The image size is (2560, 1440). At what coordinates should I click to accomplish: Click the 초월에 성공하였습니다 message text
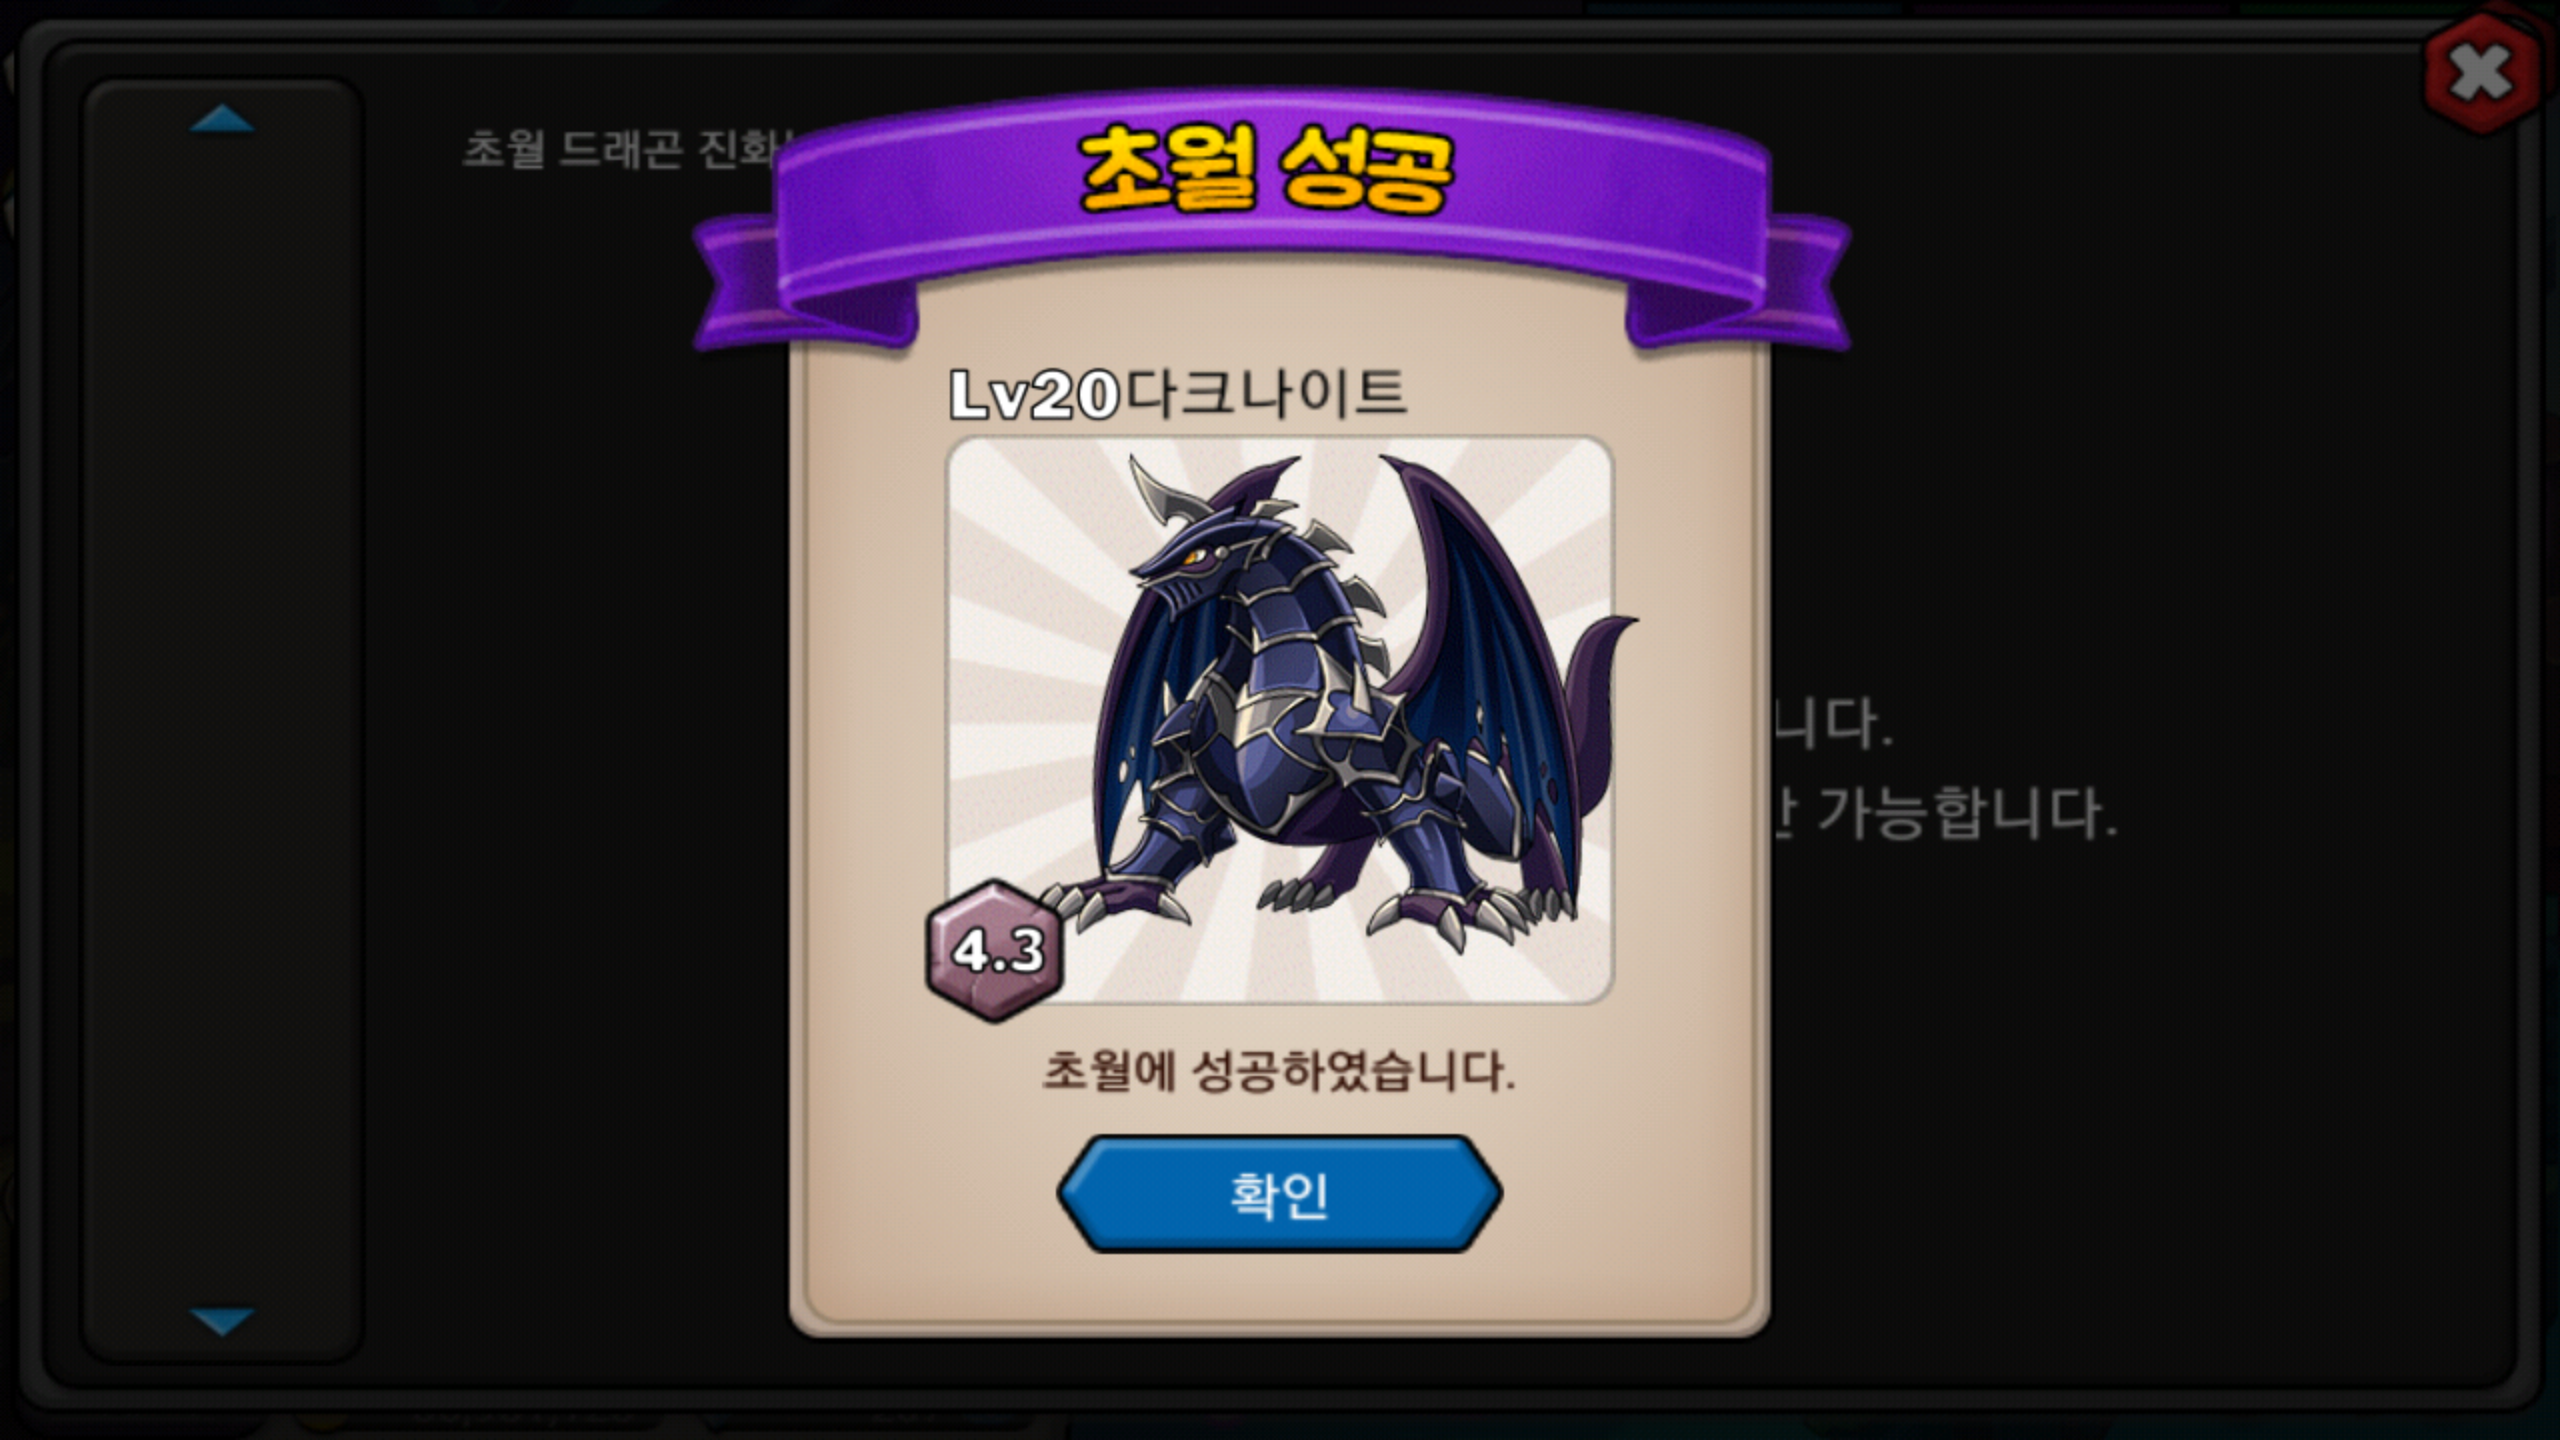tap(1279, 1072)
